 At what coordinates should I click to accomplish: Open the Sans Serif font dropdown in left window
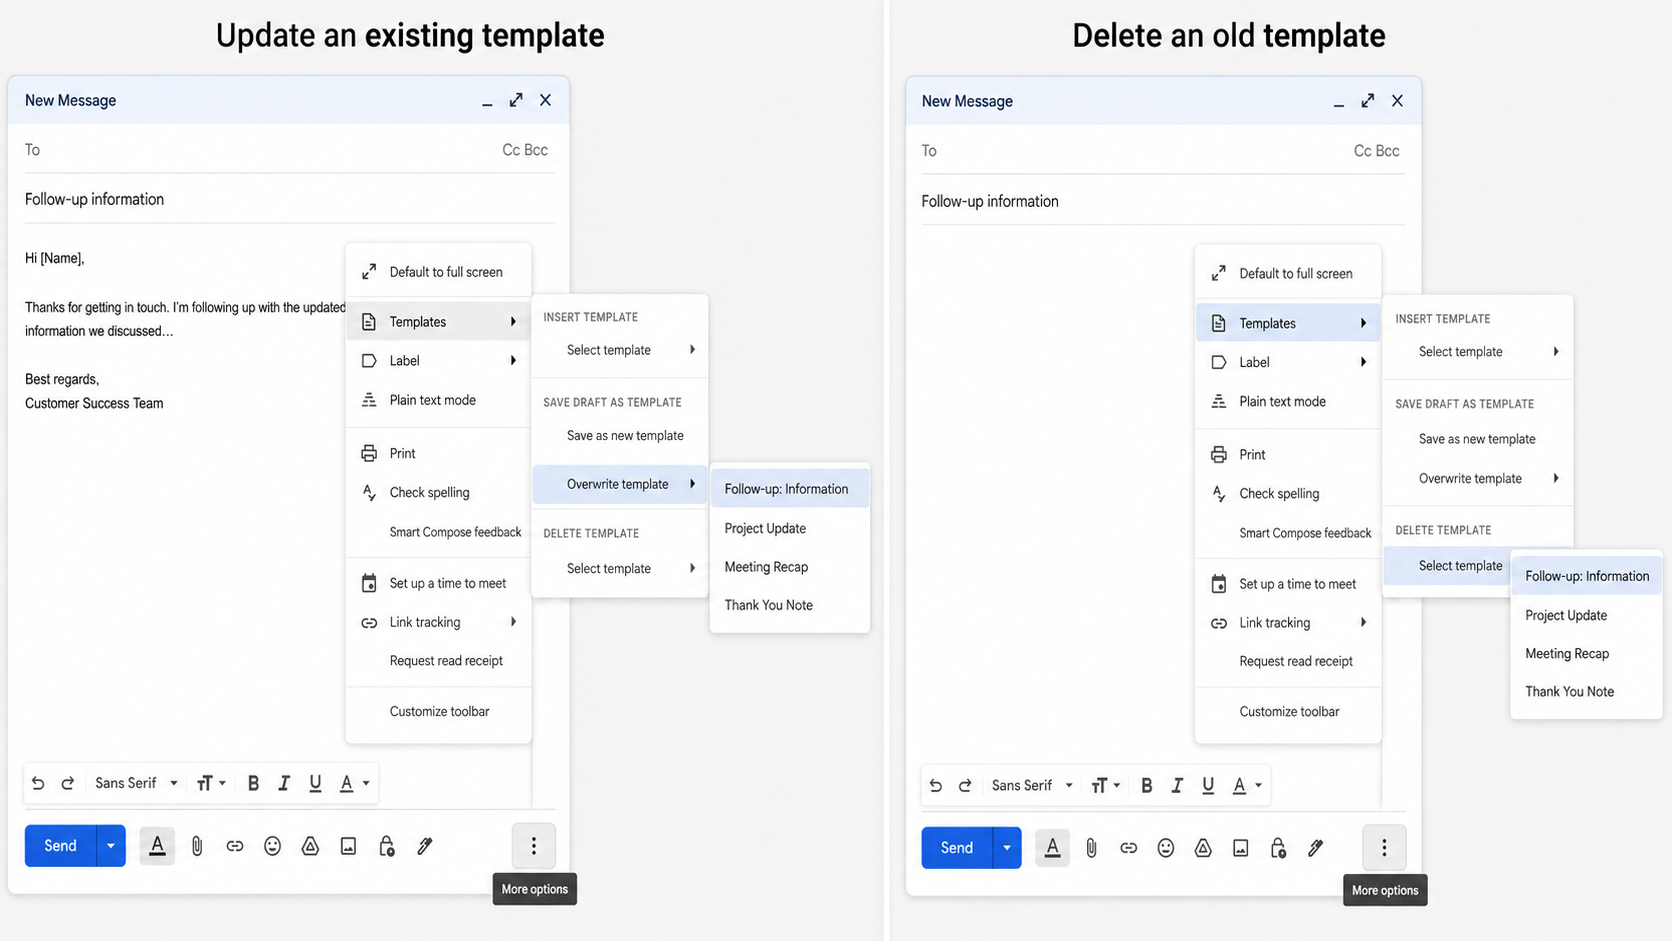click(x=136, y=783)
